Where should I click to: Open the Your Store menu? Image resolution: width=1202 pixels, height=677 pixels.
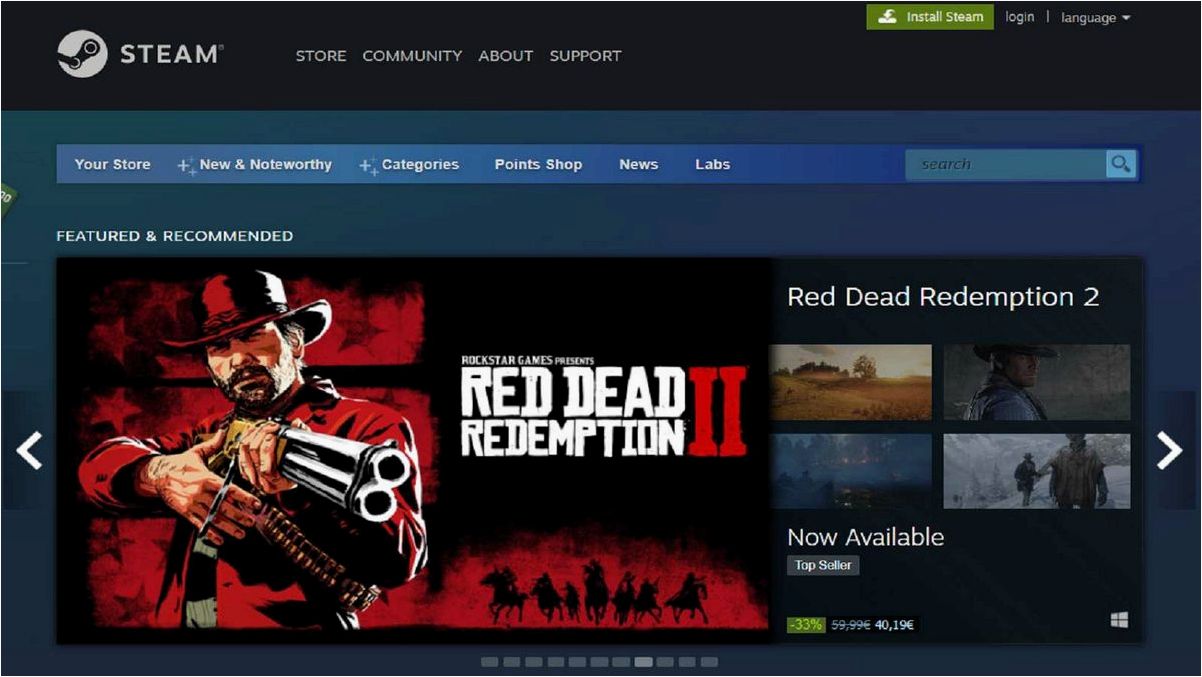coord(113,164)
